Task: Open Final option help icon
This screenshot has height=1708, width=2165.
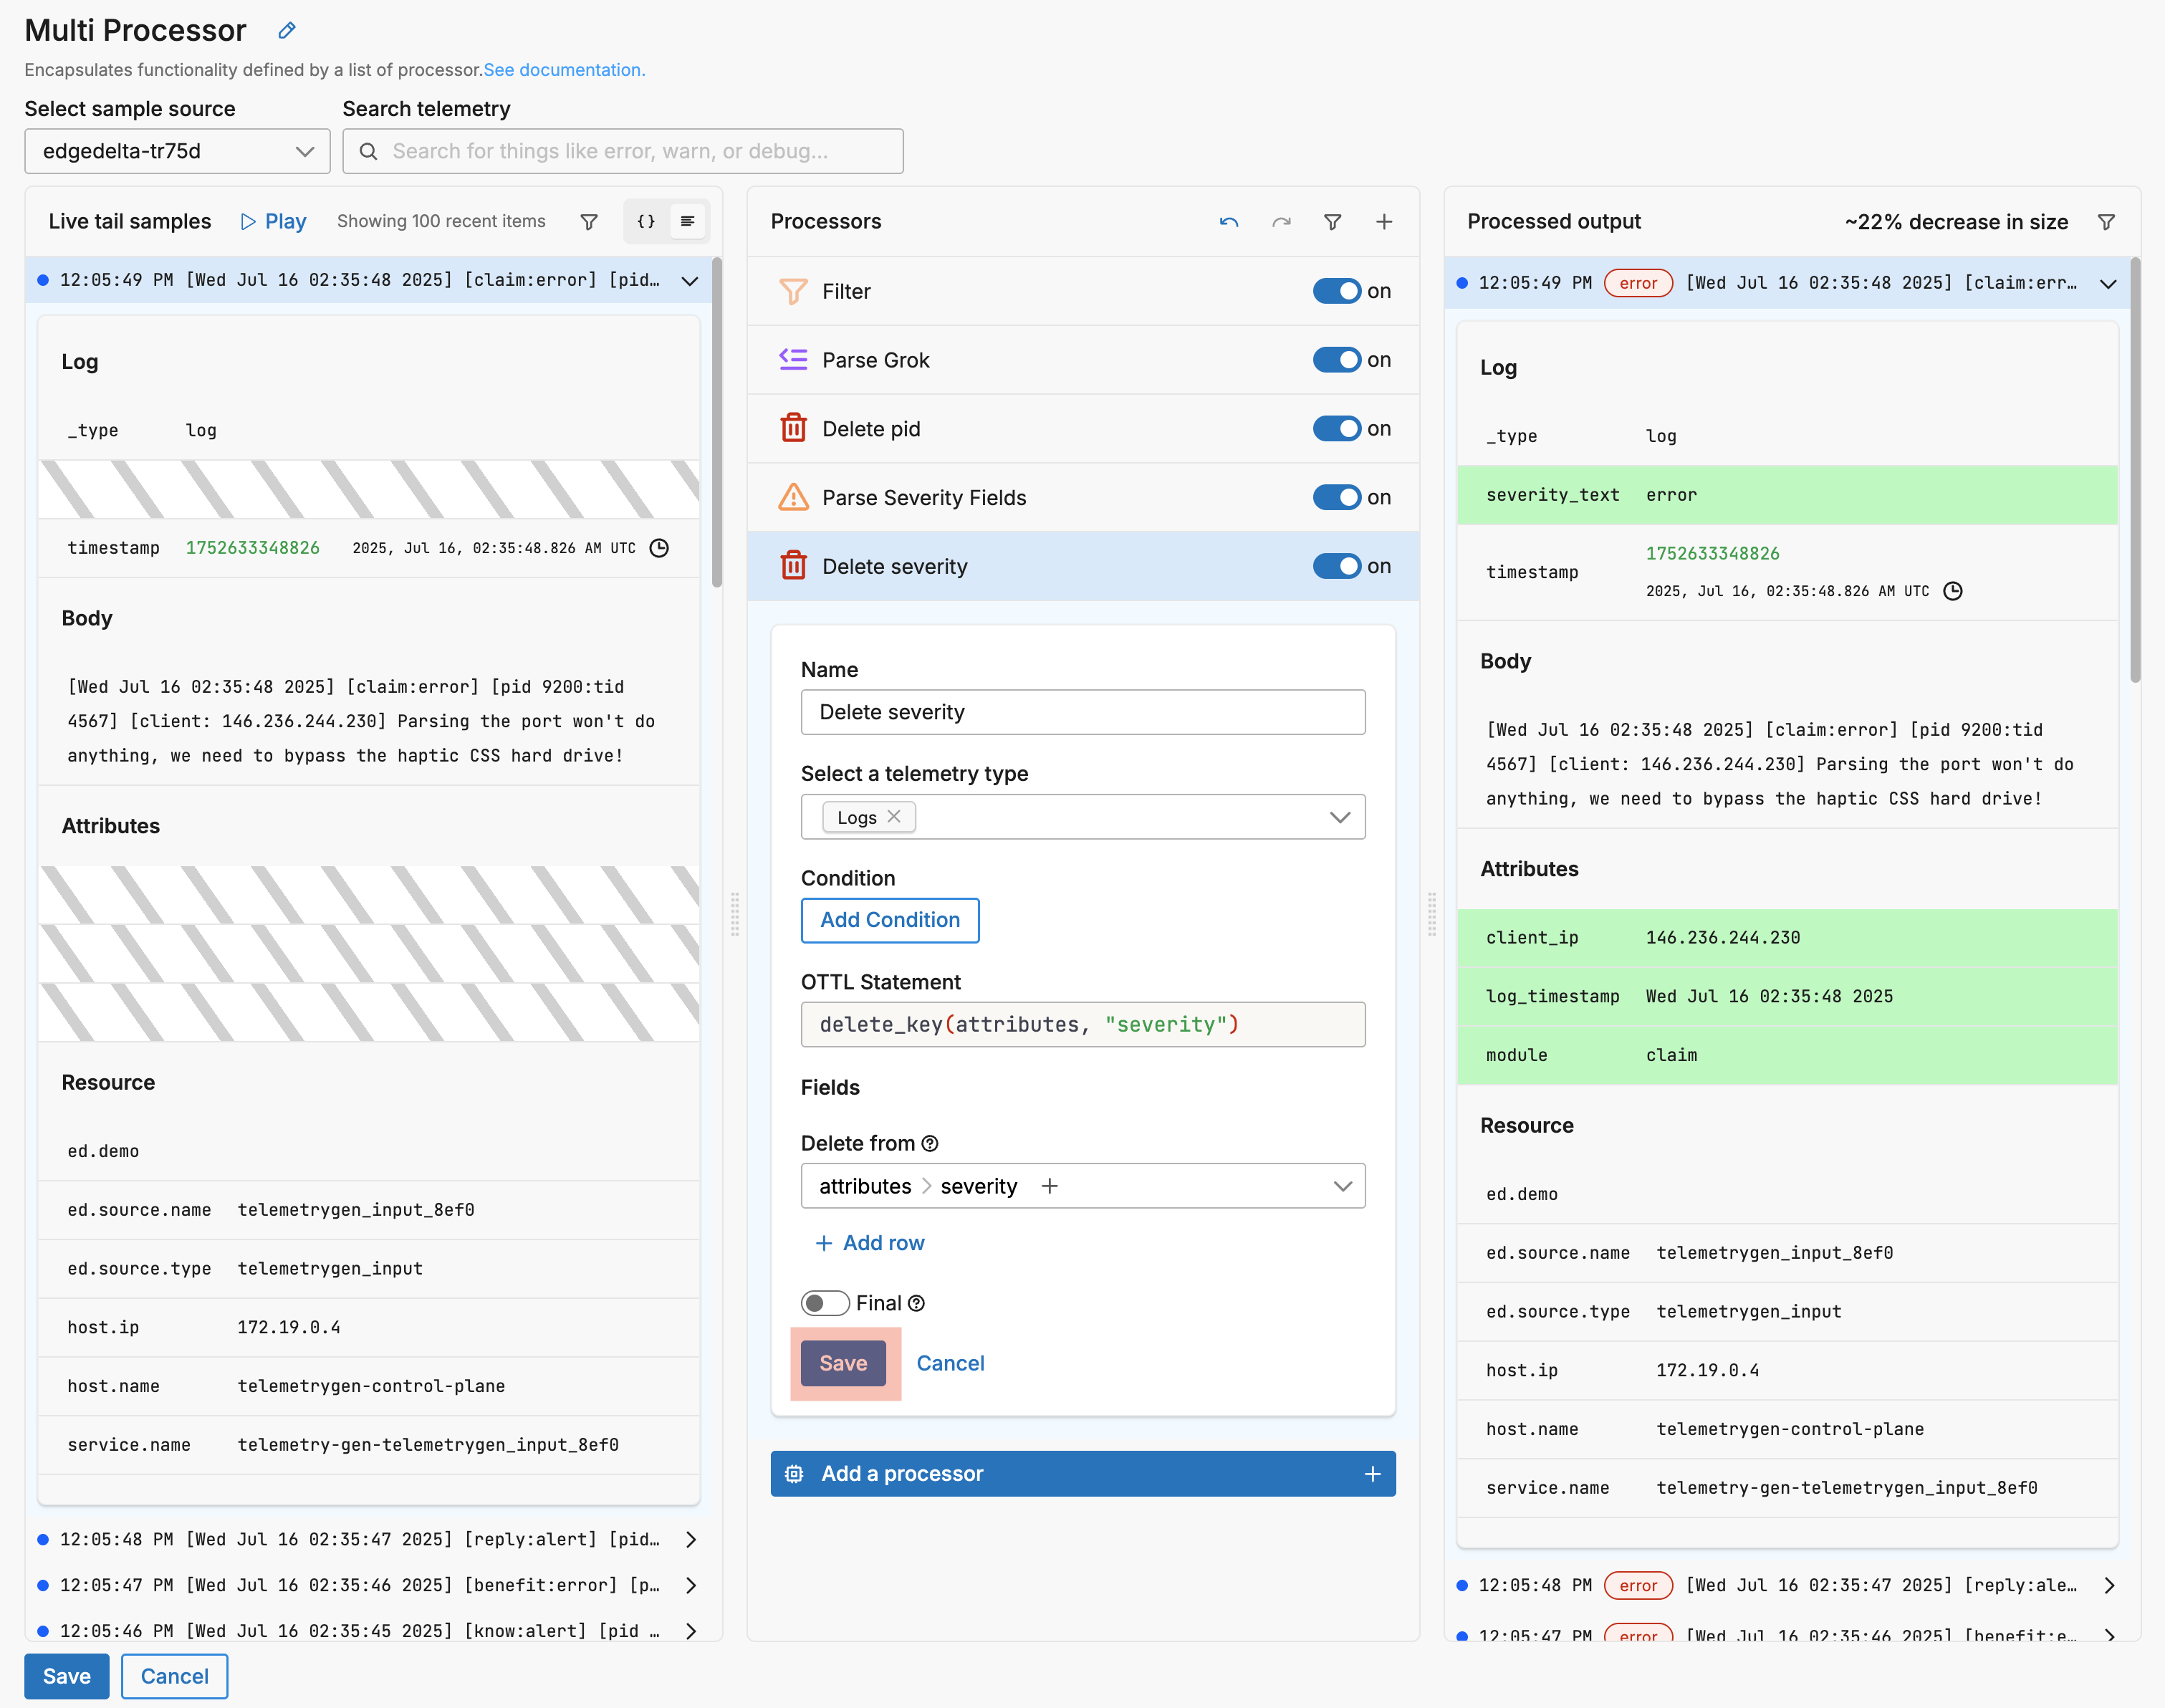Action: [916, 1303]
